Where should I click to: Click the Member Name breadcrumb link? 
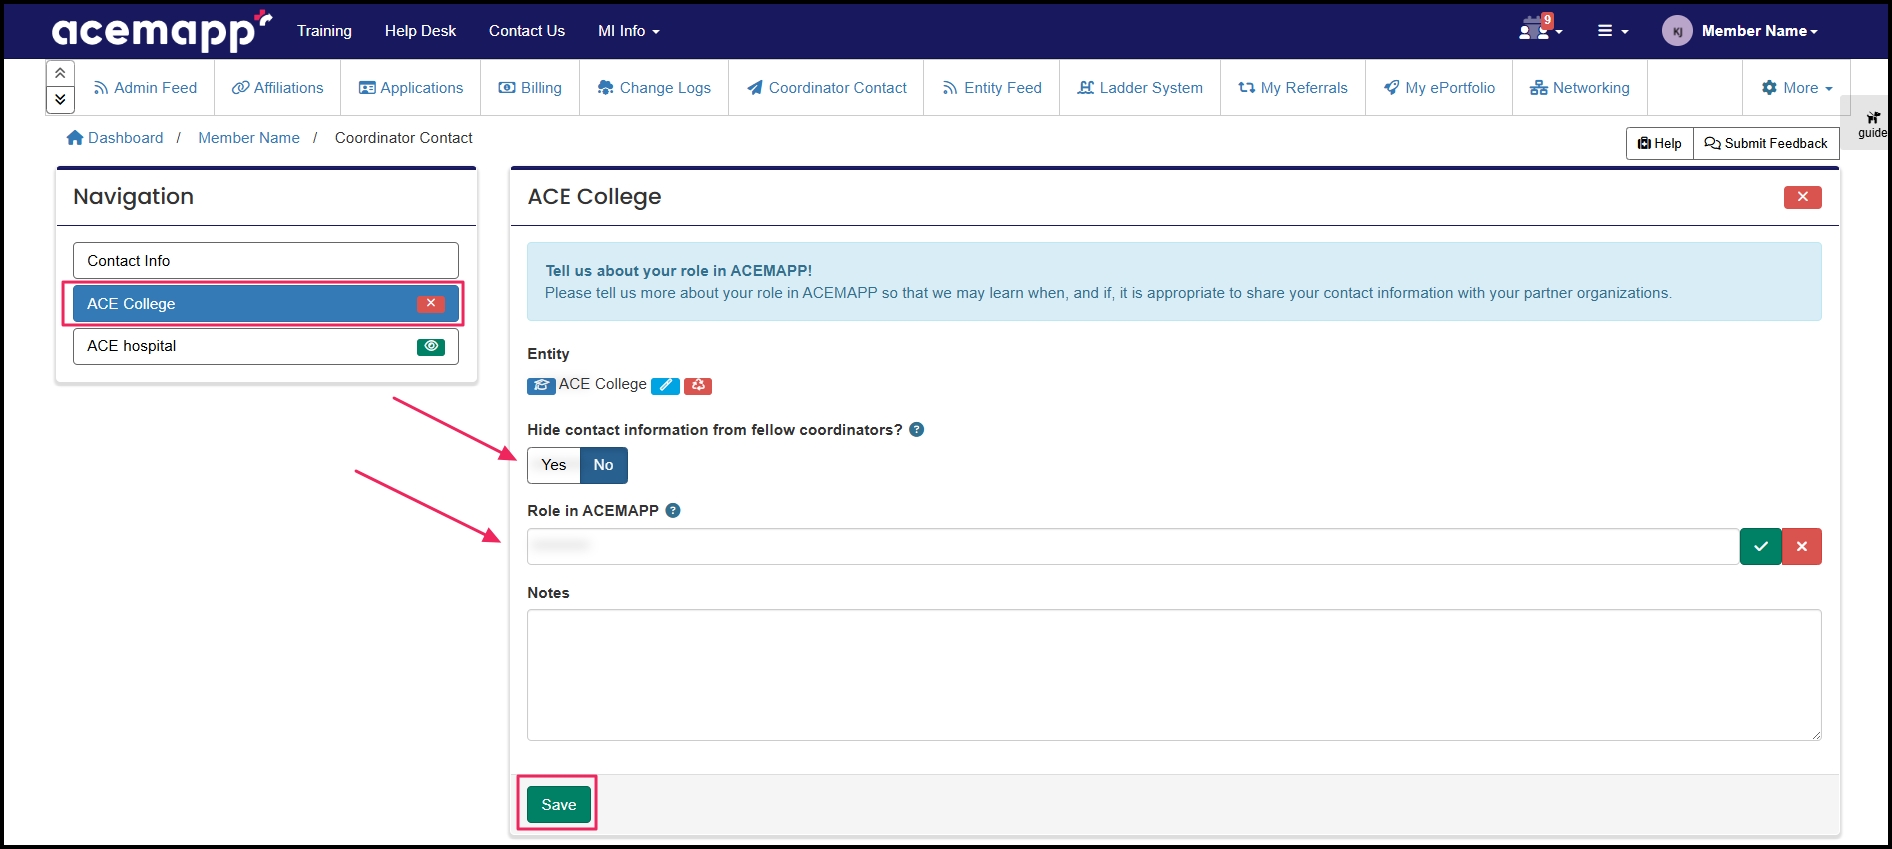click(249, 138)
